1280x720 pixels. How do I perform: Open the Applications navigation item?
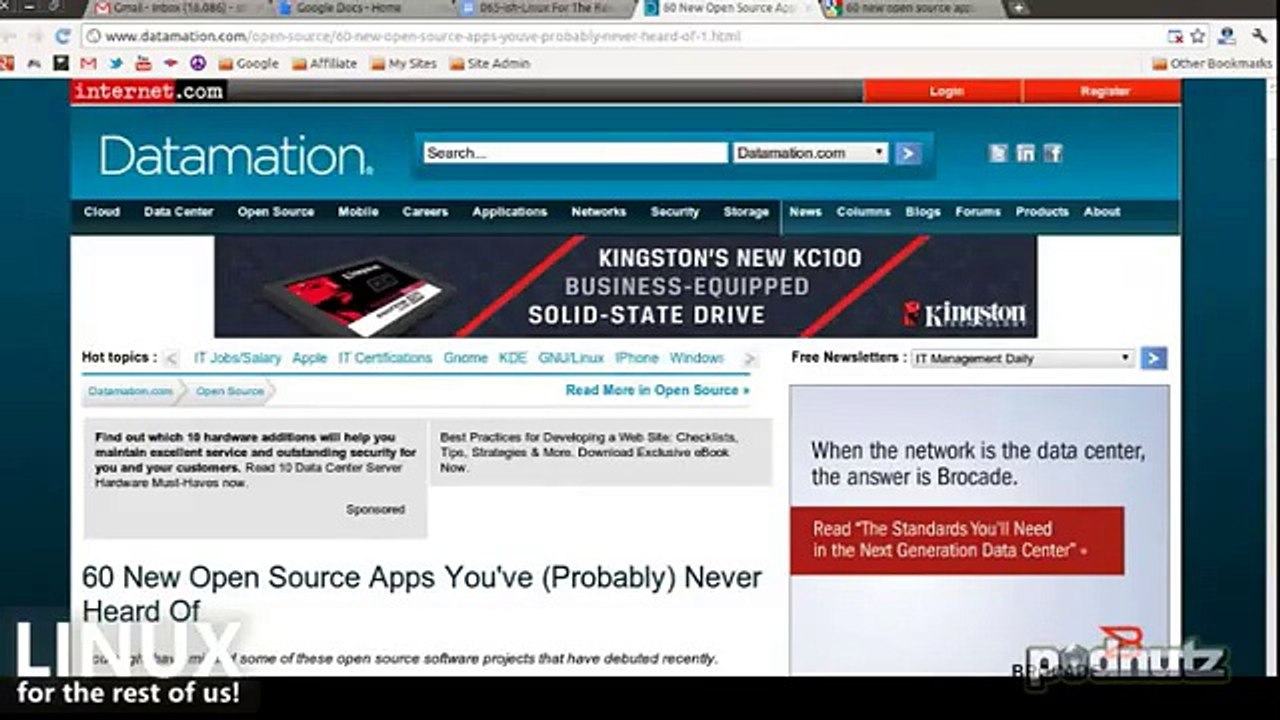510,212
